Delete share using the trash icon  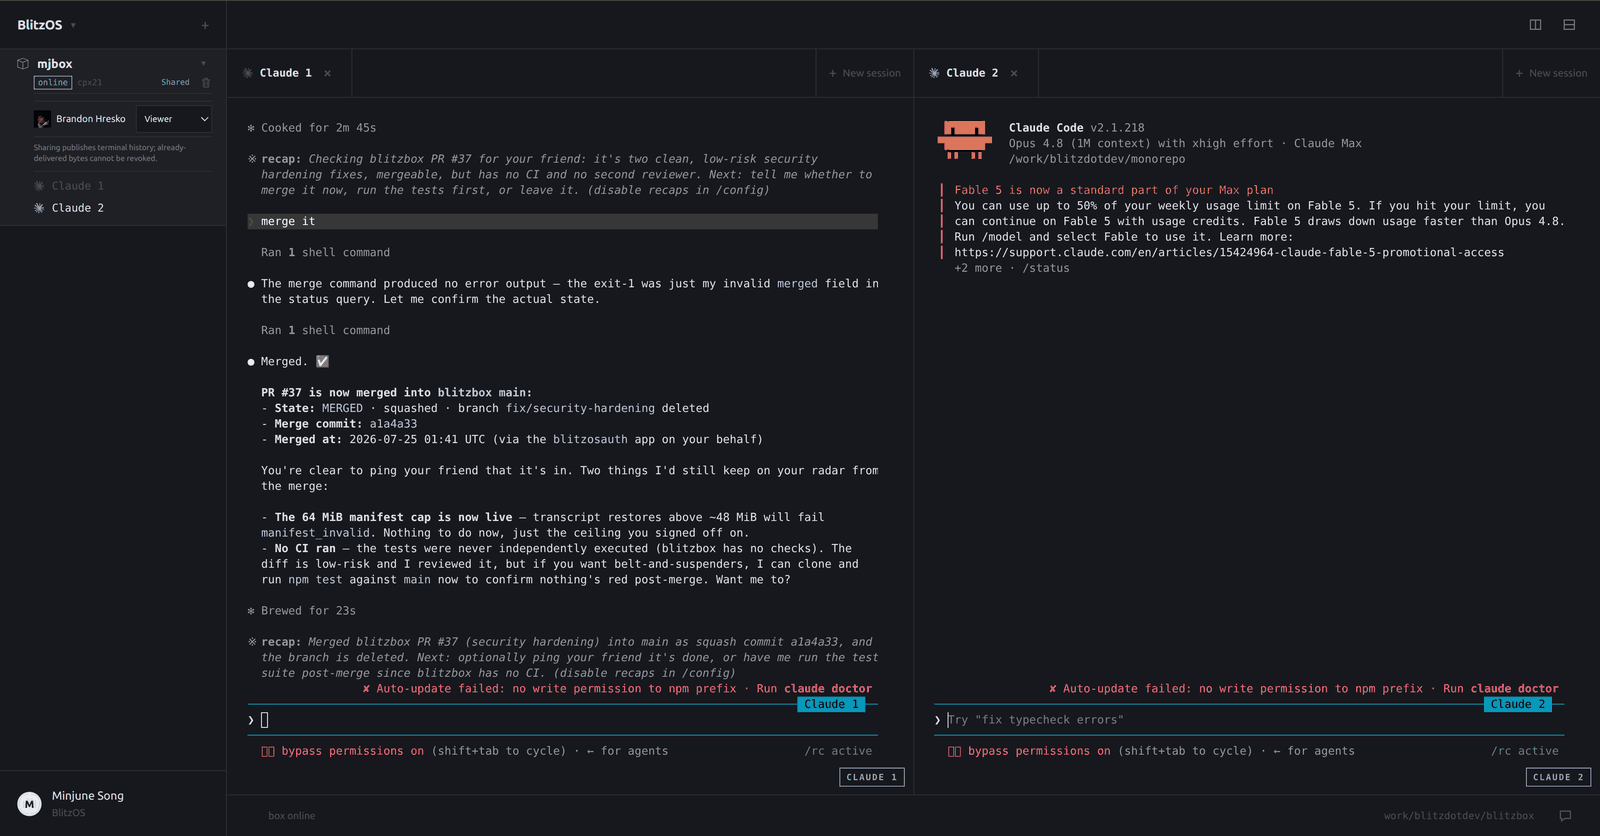tap(206, 83)
